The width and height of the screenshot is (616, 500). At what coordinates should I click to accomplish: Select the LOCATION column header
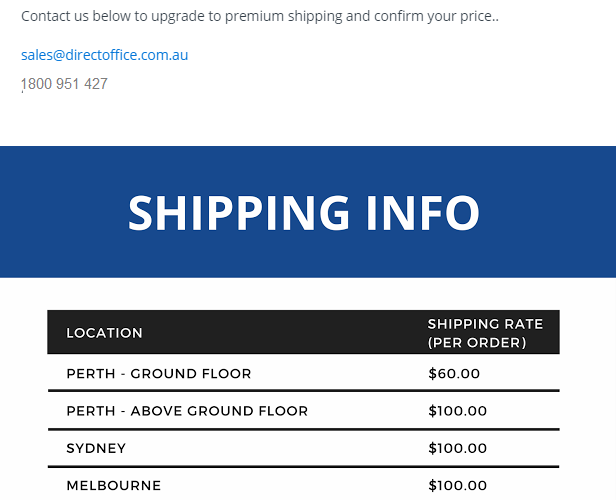click(x=104, y=333)
